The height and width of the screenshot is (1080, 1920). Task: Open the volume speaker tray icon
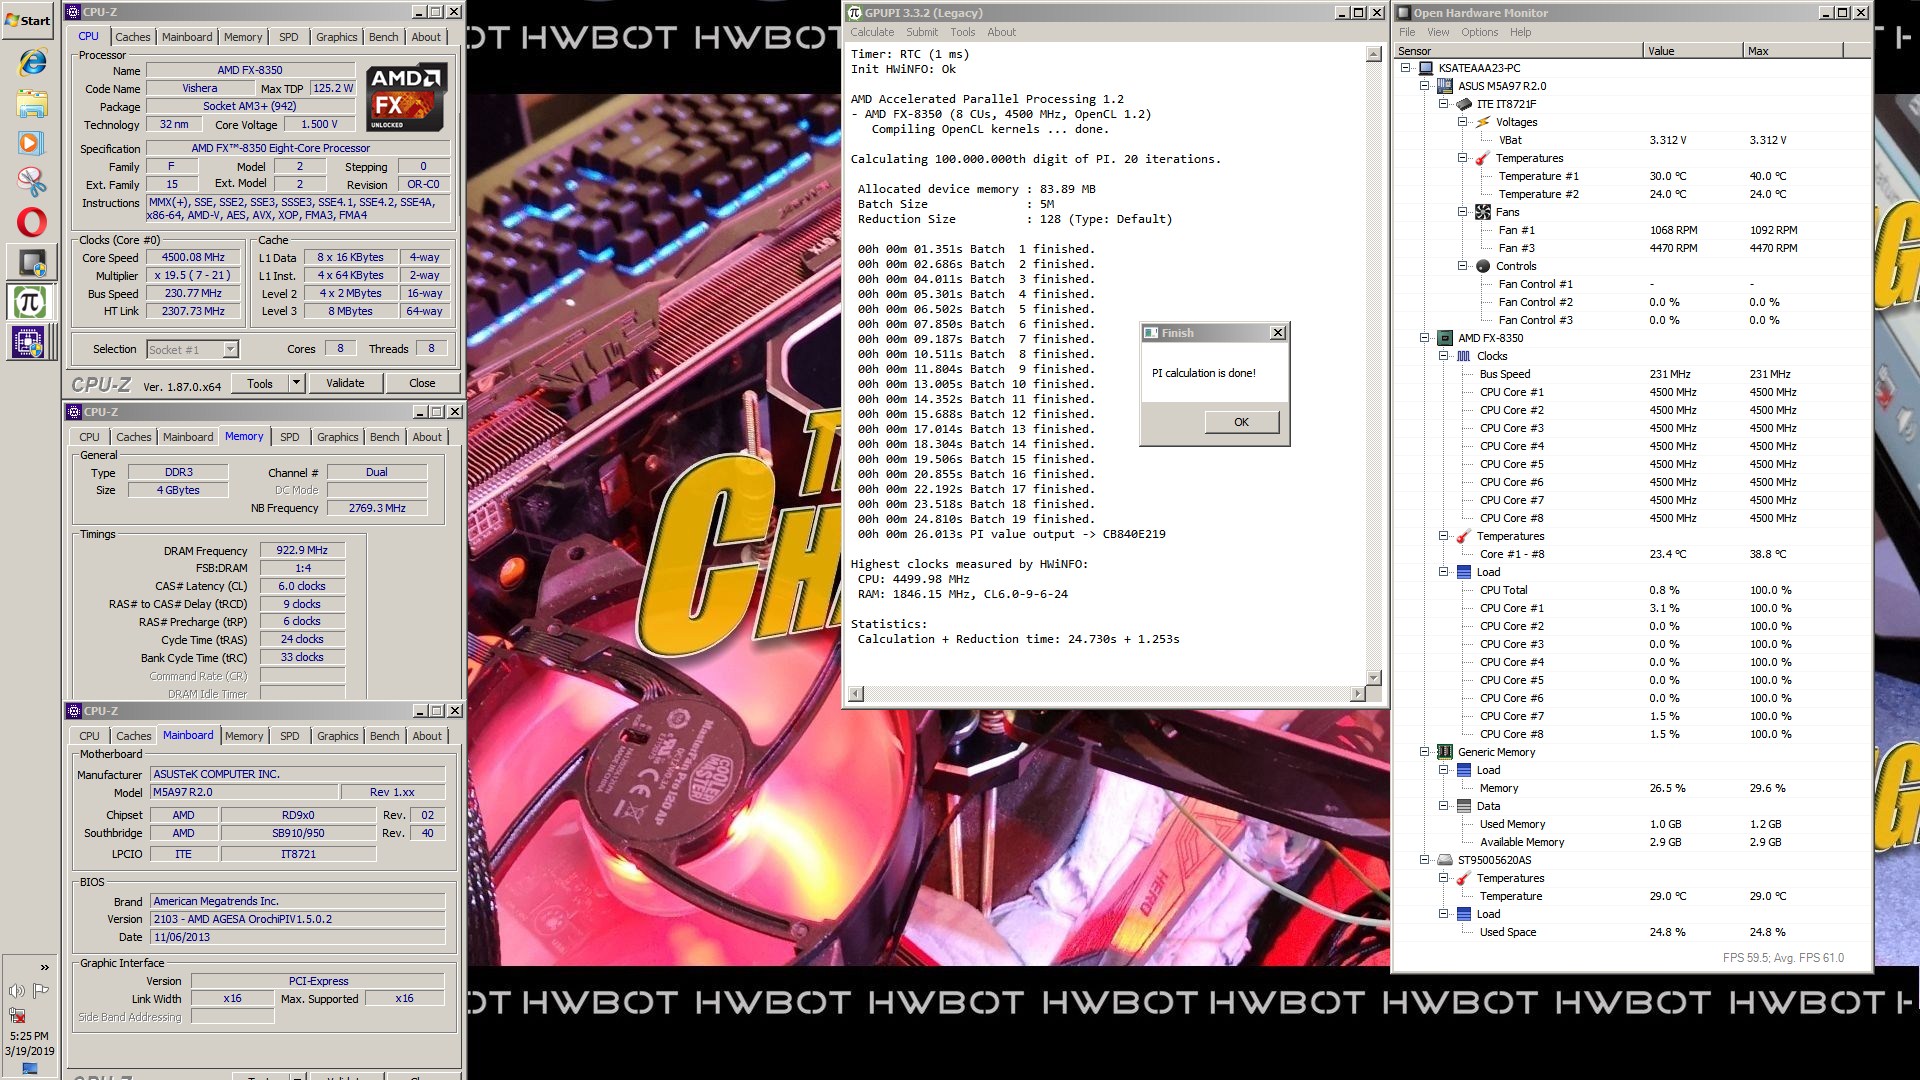coord(17,991)
